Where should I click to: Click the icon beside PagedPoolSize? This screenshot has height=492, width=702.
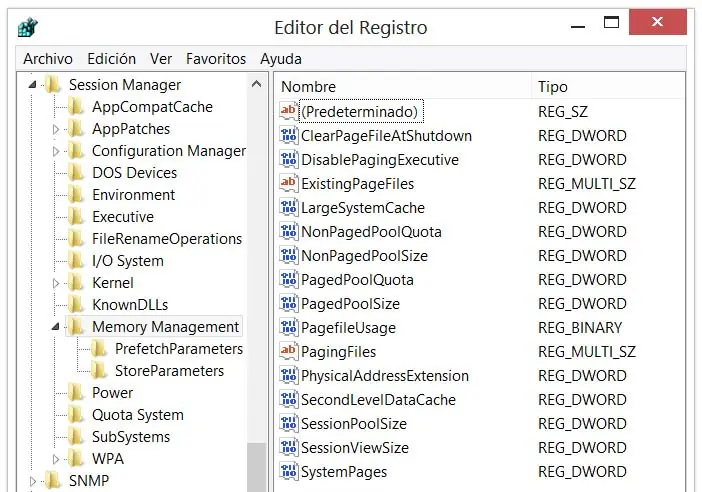click(289, 303)
